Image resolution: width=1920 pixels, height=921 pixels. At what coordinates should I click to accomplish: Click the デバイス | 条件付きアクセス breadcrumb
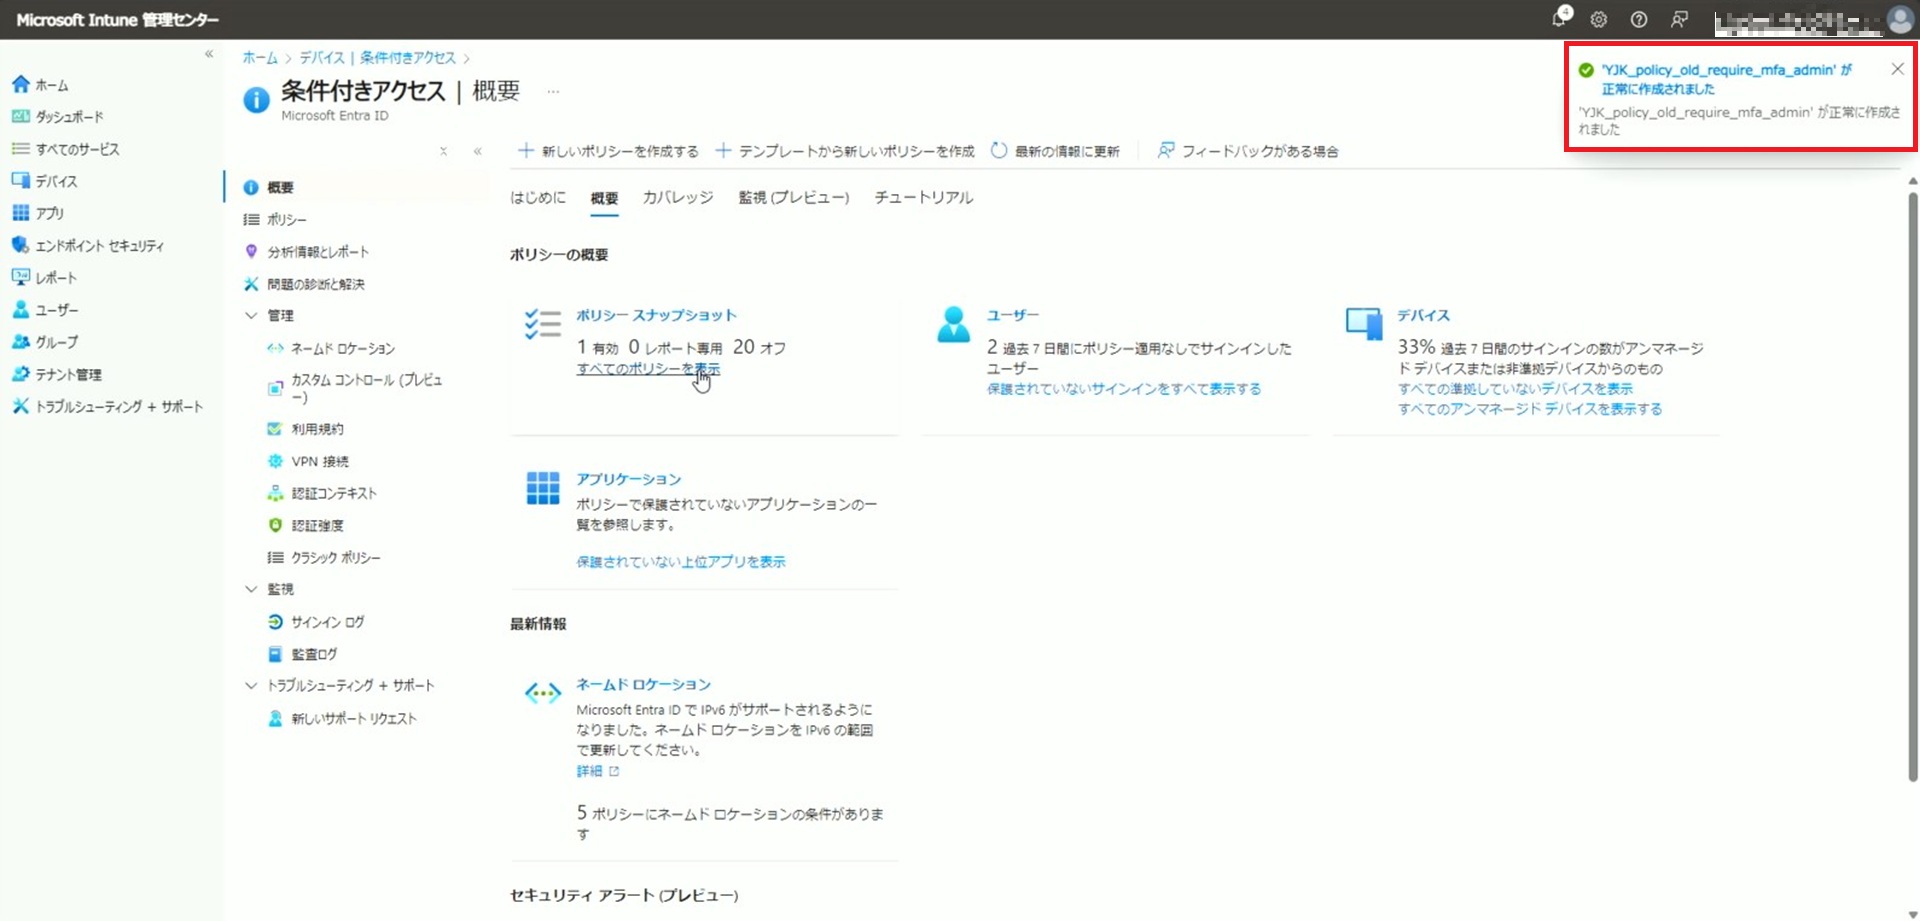coord(377,58)
